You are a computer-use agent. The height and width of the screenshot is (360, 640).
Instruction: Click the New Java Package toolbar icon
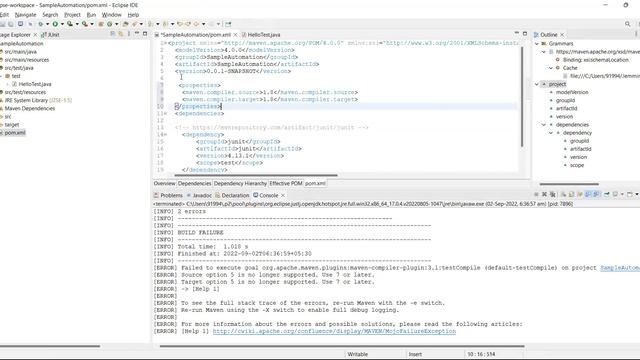[x=101, y=24]
